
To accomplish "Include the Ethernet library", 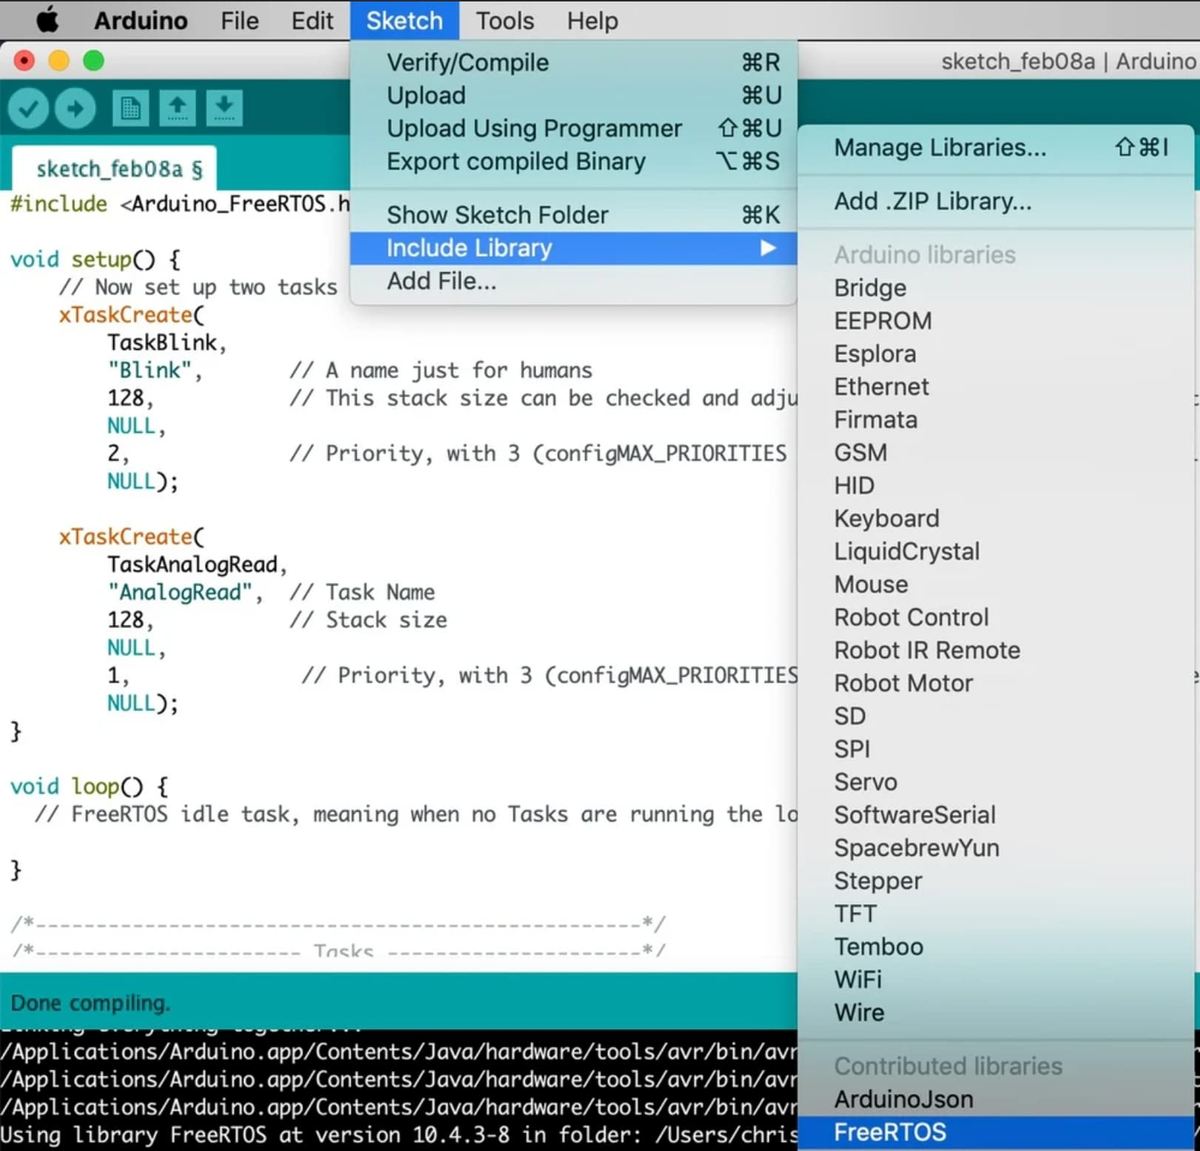I will point(996,386).
